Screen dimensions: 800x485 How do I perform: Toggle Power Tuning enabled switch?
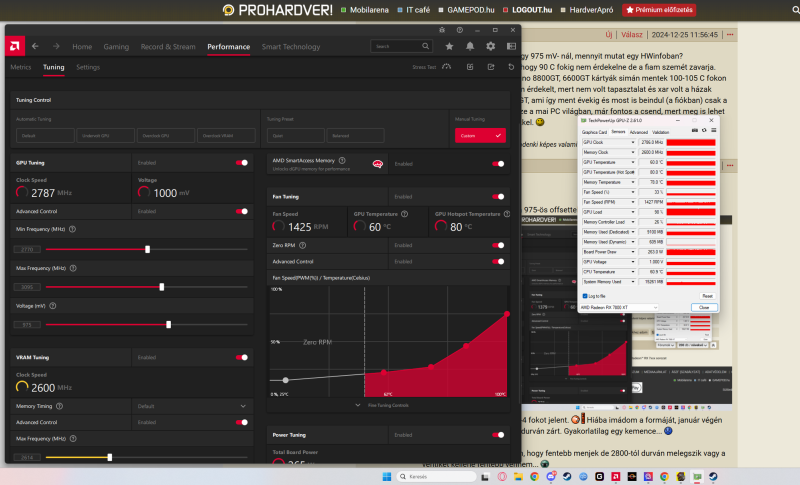pyautogui.click(x=498, y=435)
